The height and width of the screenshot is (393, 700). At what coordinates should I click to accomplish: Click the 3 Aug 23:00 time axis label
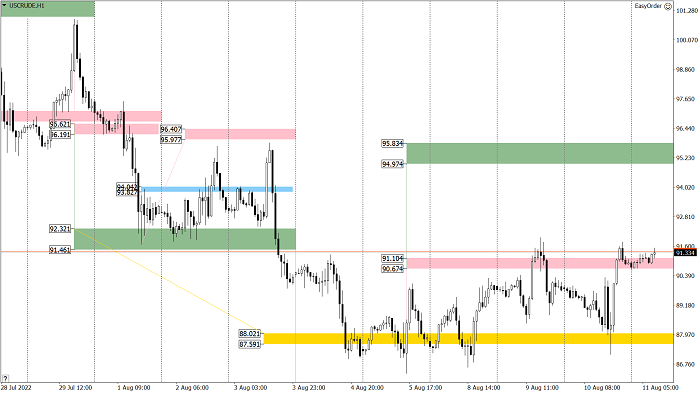[308, 388]
